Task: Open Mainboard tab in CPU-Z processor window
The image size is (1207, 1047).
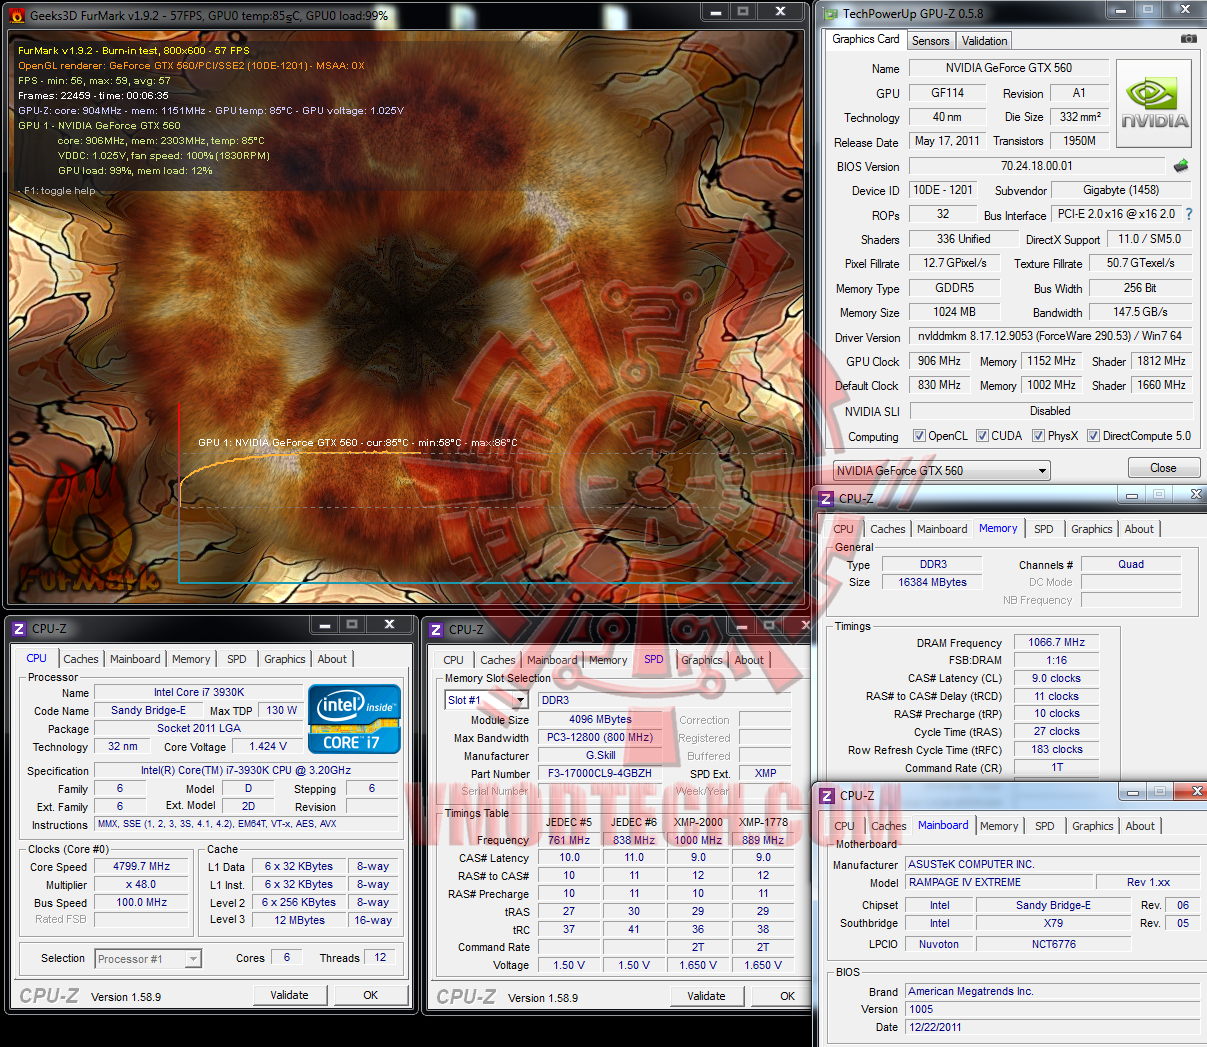Action: [x=135, y=659]
